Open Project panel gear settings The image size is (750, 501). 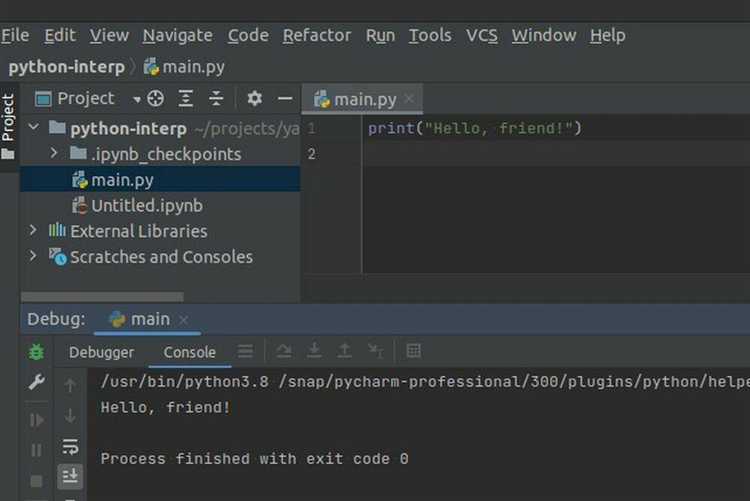pos(254,98)
